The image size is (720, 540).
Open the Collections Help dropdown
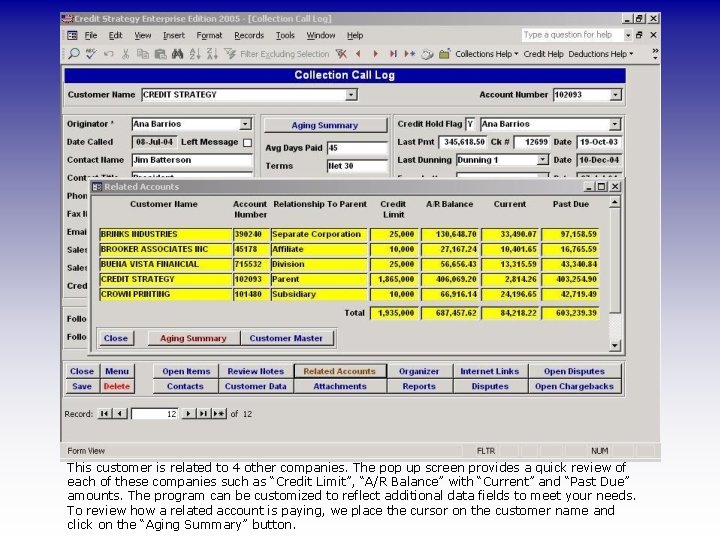click(x=486, y=54)
